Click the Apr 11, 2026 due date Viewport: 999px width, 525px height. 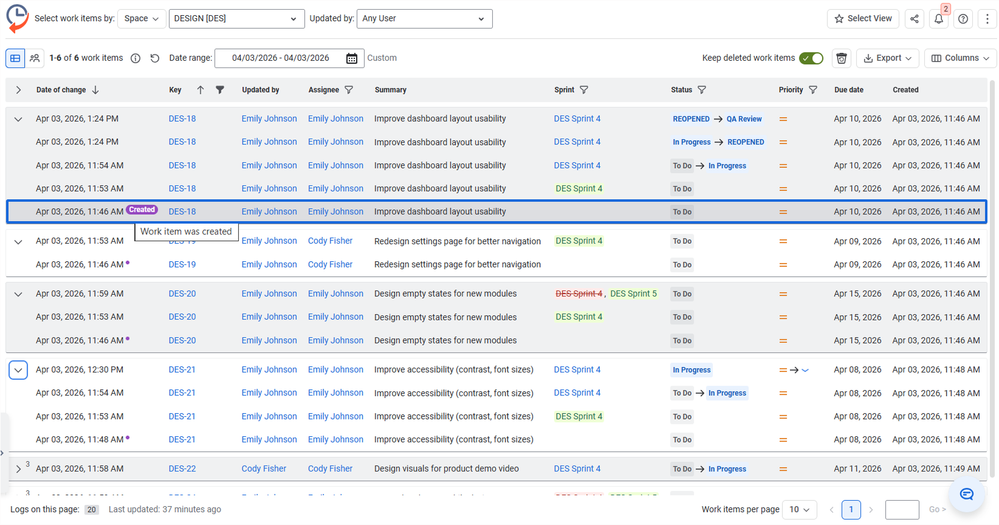pyautogui.click(x=858, y=468)
